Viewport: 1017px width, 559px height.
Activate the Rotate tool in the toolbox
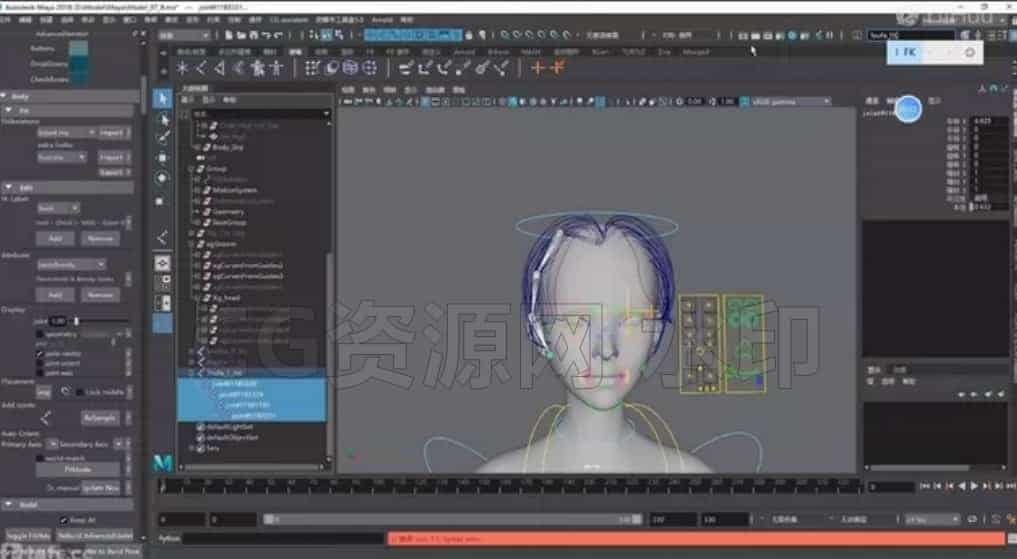coord(162,178)
